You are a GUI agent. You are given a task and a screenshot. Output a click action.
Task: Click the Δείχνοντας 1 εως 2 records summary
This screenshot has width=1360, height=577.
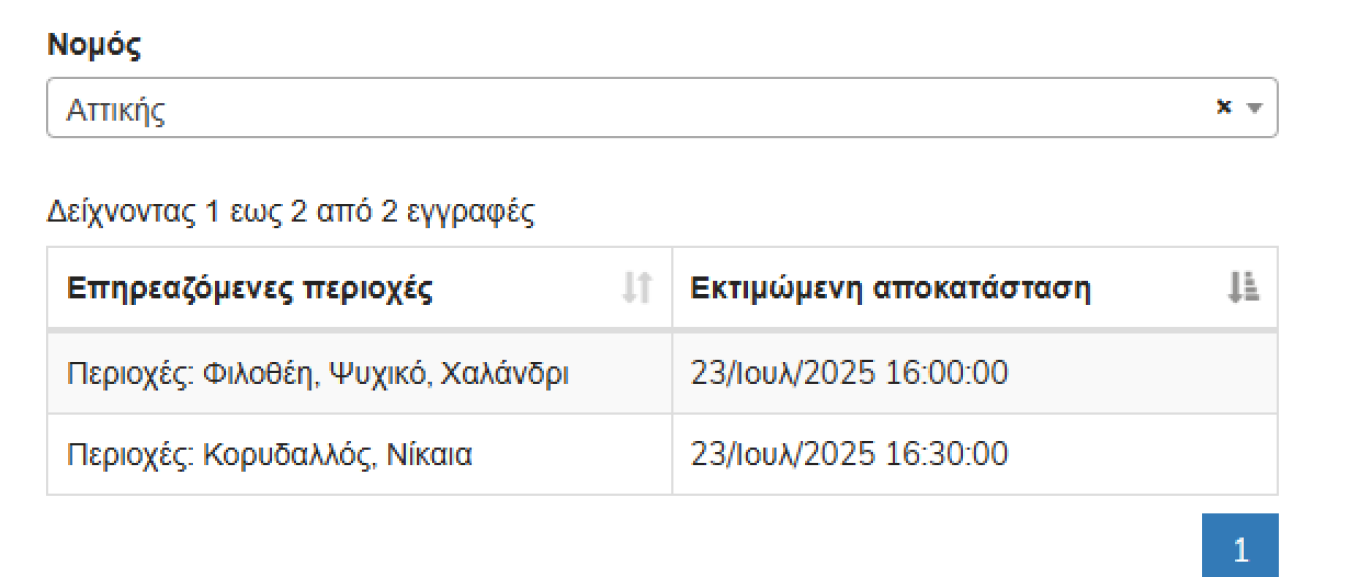tap(290, 212)
